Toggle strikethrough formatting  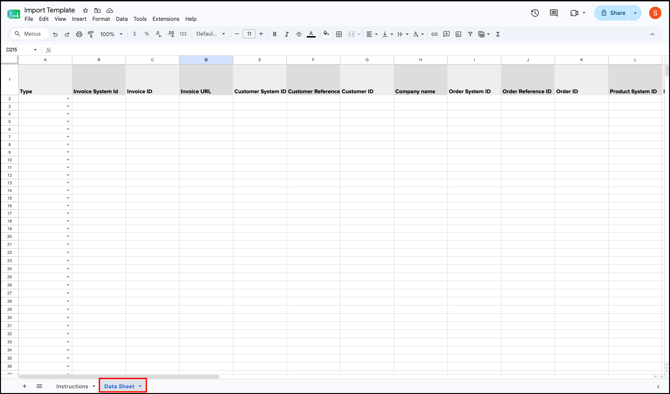pos(299,34)
